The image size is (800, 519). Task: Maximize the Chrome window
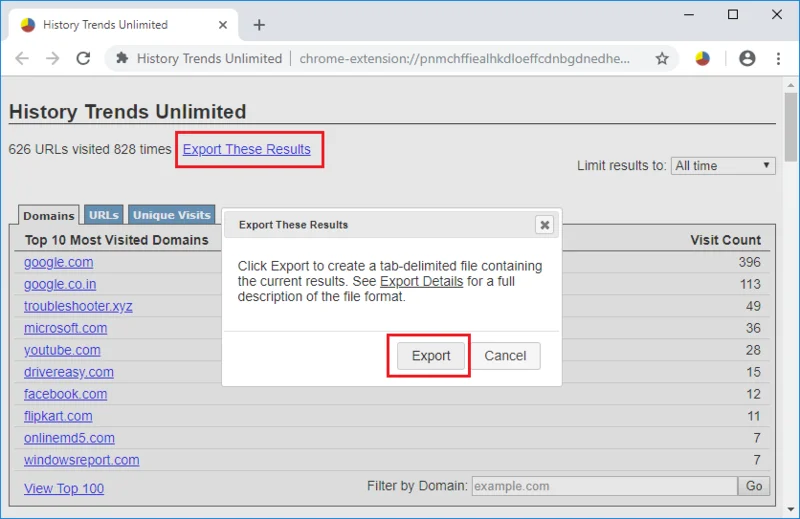733,15
